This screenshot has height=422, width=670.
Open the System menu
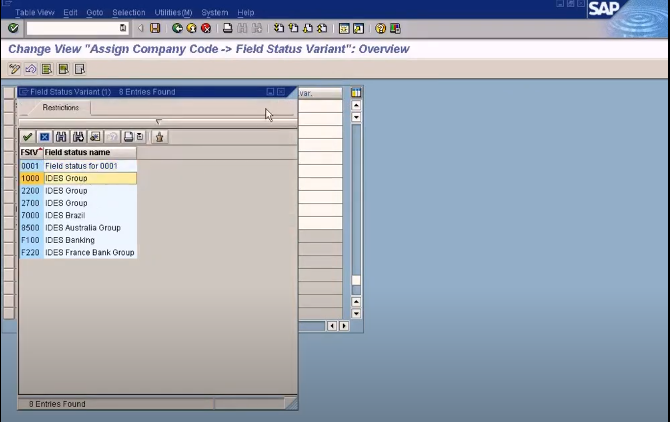215,13
